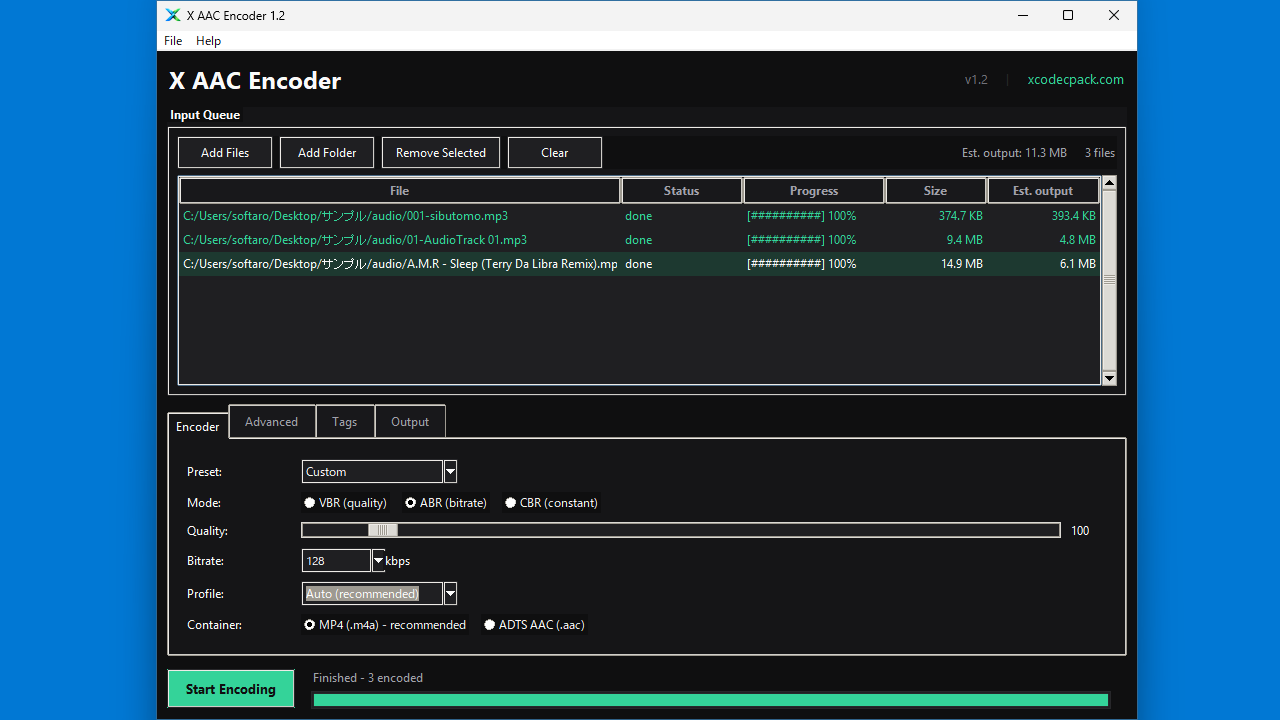Sort by the Status column header
Screen dimensions: 1280x720
tap(682, 191)
